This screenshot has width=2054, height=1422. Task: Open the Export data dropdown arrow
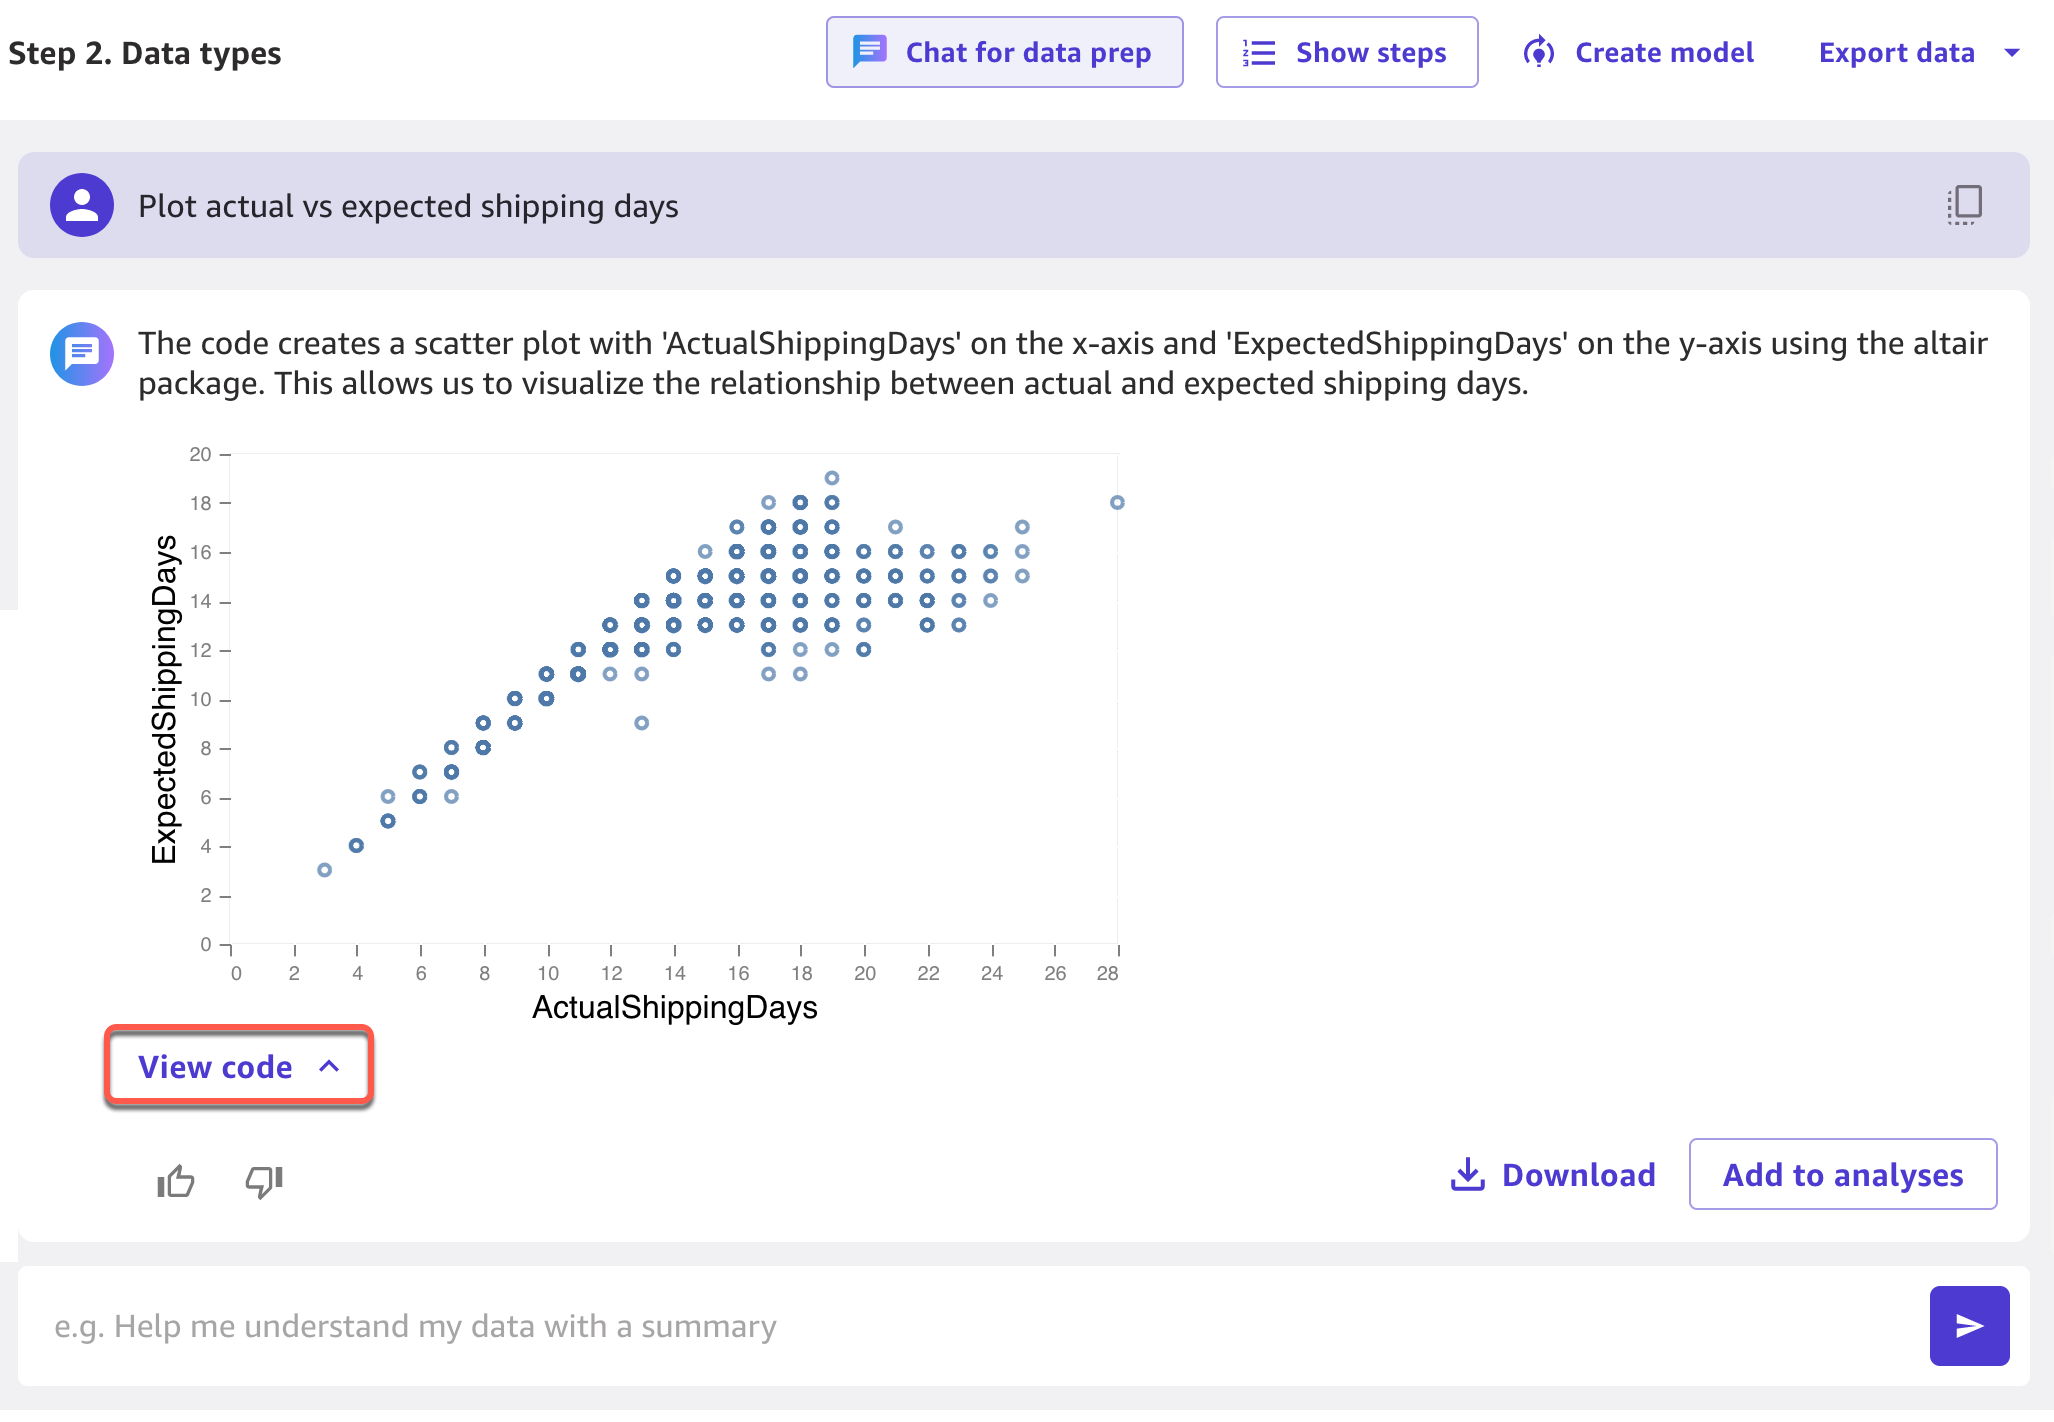[x=2012, y=52]
